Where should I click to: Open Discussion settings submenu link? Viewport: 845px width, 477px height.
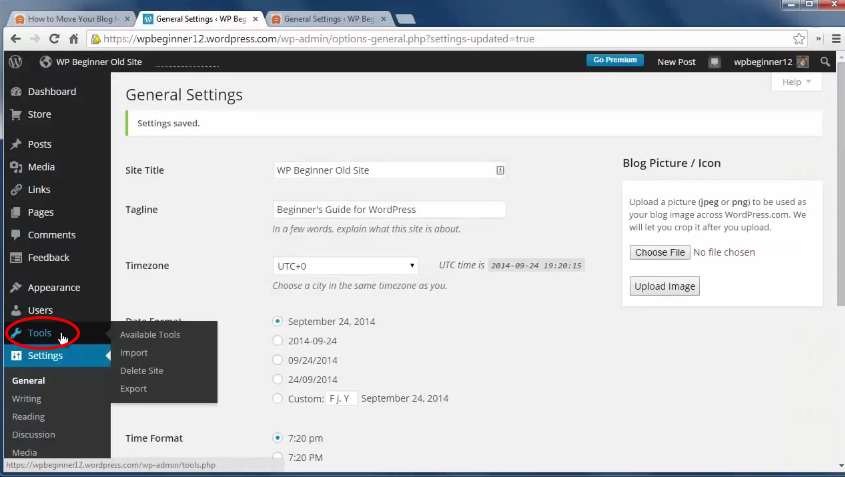point(33,434)
